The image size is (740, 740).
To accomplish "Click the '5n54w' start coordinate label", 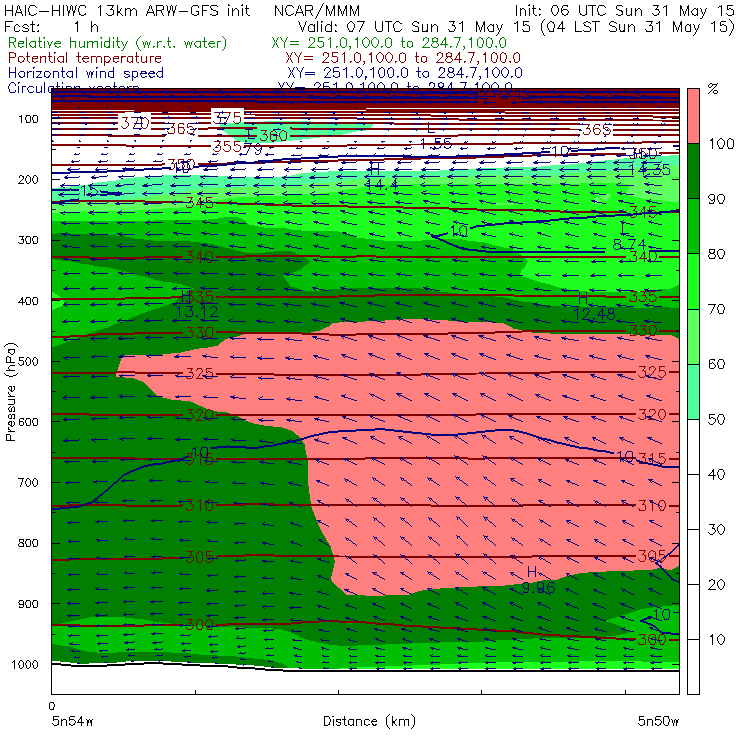I will click(73, 721).
